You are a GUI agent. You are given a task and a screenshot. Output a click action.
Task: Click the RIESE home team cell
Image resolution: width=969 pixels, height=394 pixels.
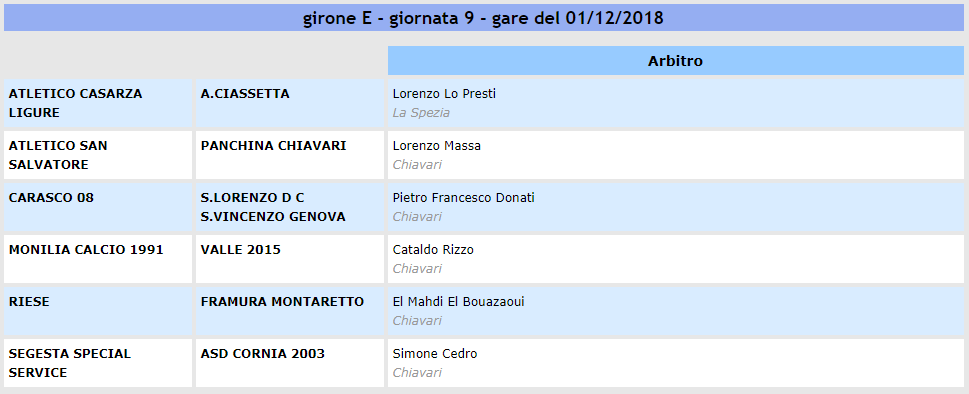(98, 311)
